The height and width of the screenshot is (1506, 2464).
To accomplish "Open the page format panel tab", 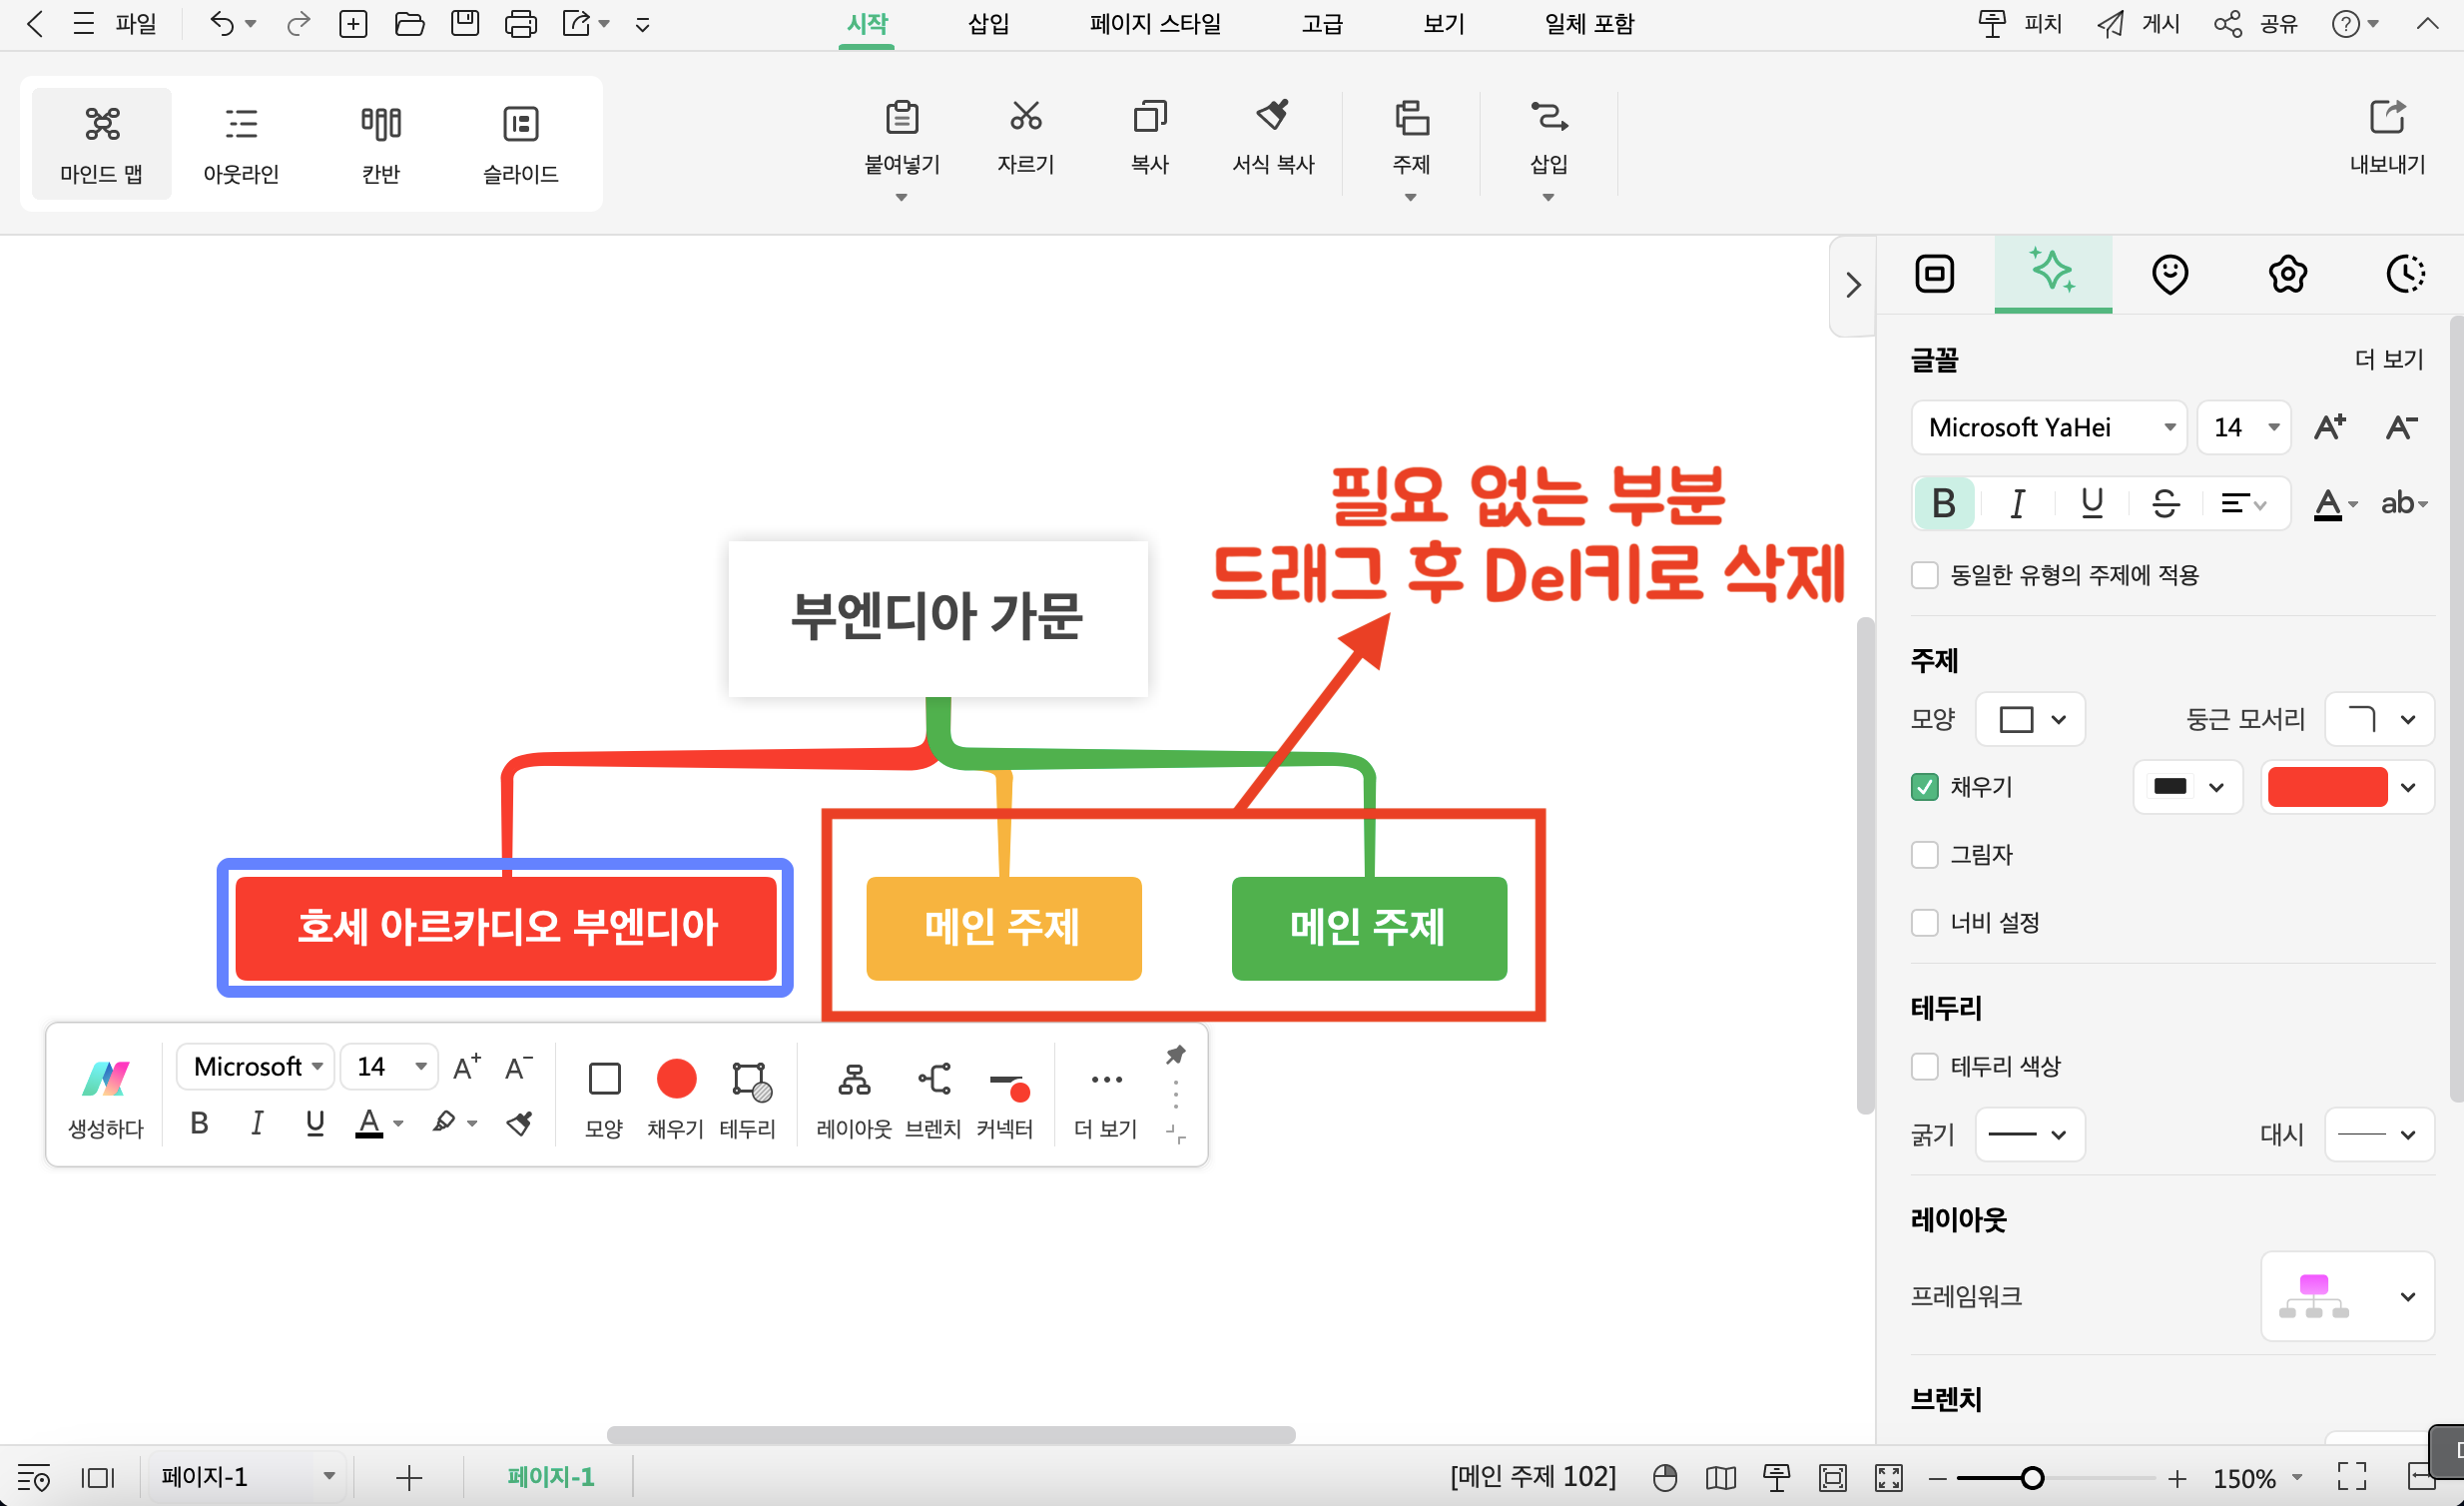I will [x=1934, y=274].
